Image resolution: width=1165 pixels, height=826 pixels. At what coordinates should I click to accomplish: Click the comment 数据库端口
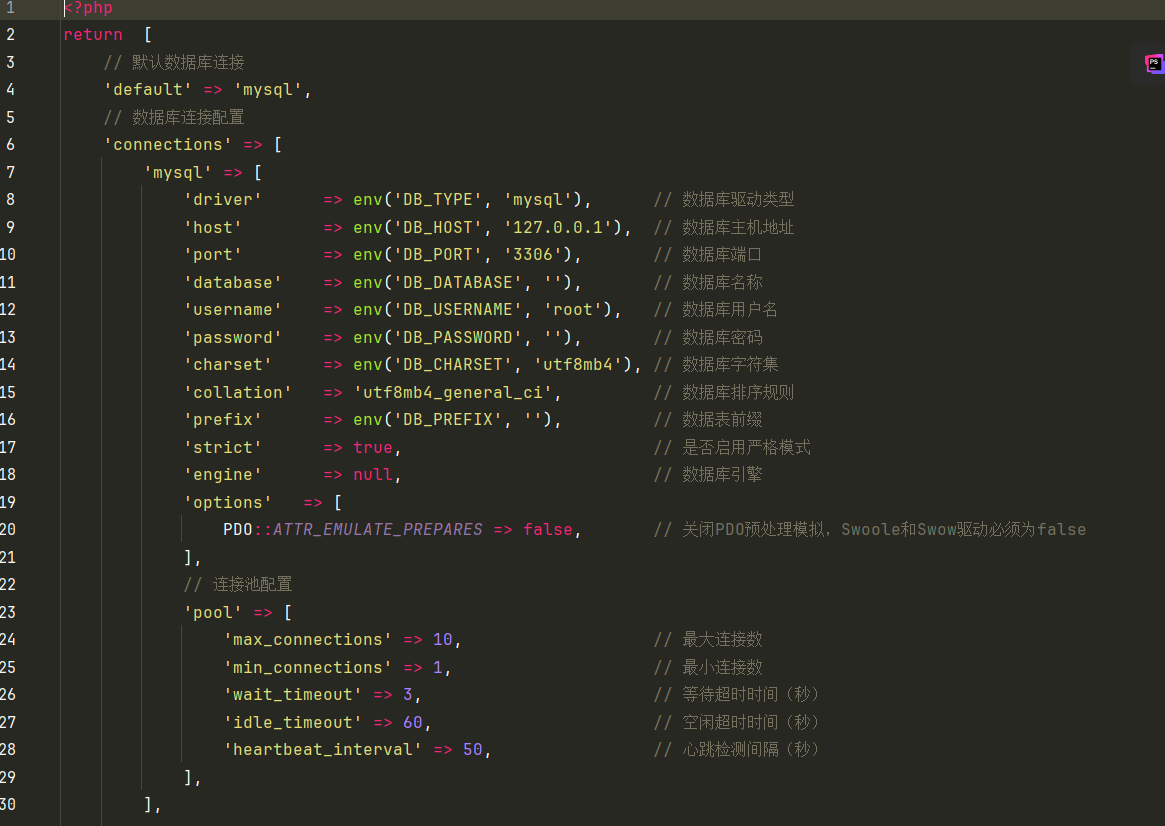[707, 255]
